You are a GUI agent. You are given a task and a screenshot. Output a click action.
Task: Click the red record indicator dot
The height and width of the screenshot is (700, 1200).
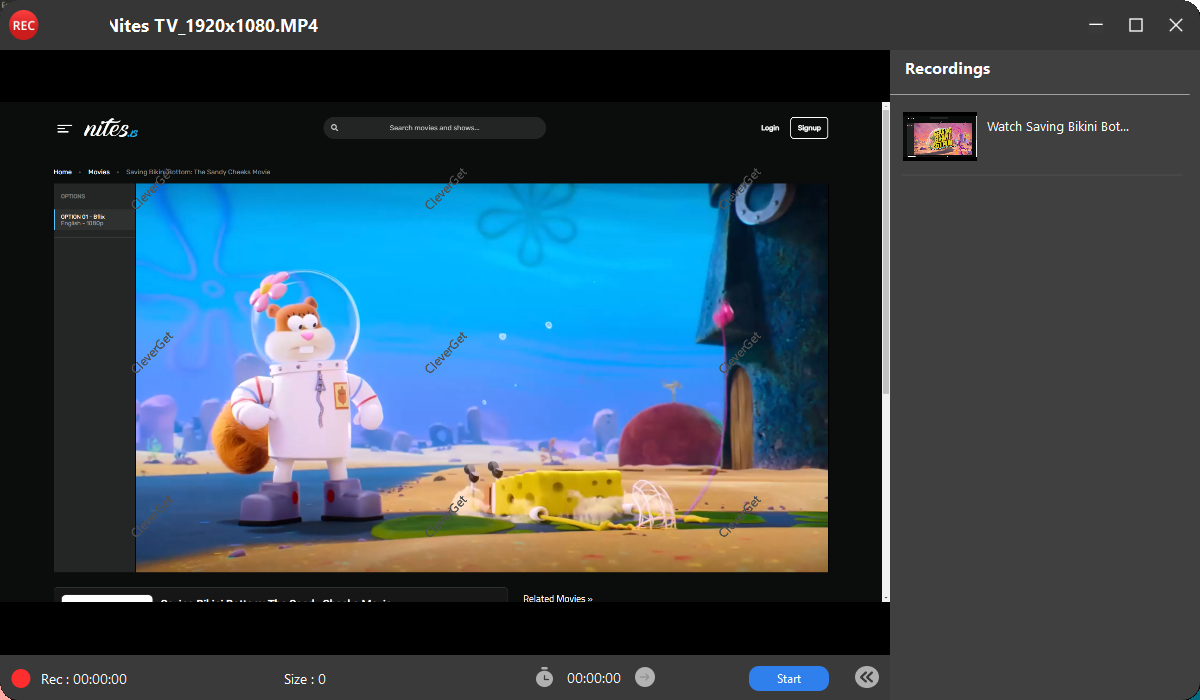tap(21, 679)
